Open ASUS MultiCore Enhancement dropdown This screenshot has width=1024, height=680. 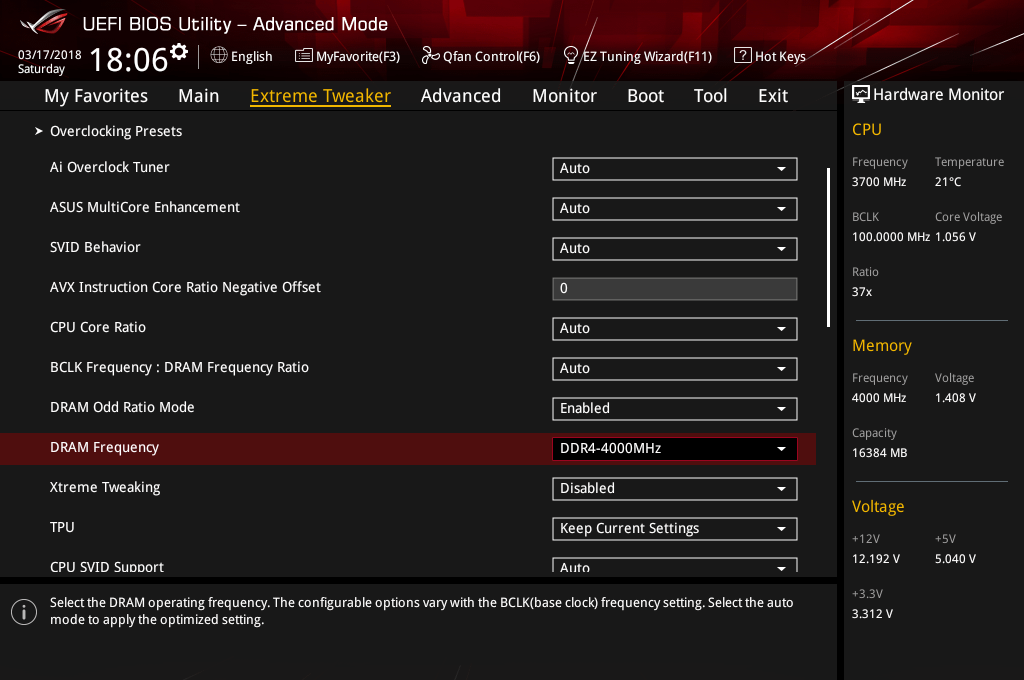point(675,208)
